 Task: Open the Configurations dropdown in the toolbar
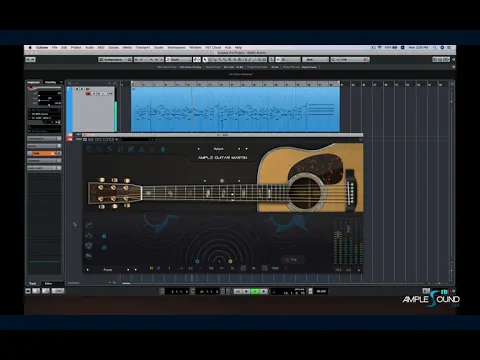pos(115,60)
